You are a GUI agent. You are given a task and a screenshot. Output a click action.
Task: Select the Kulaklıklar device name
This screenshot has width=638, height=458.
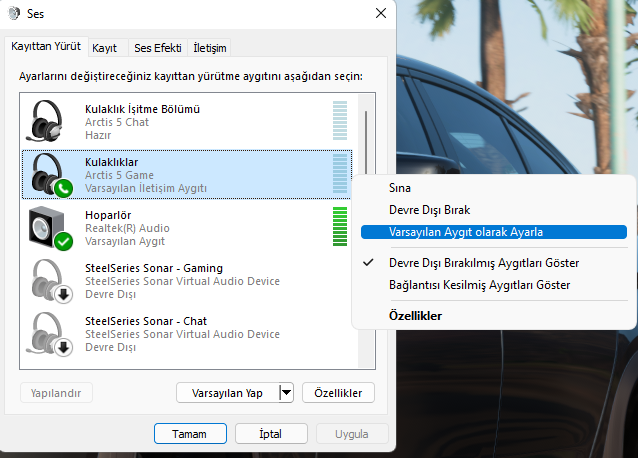click(x=111, y=162)
